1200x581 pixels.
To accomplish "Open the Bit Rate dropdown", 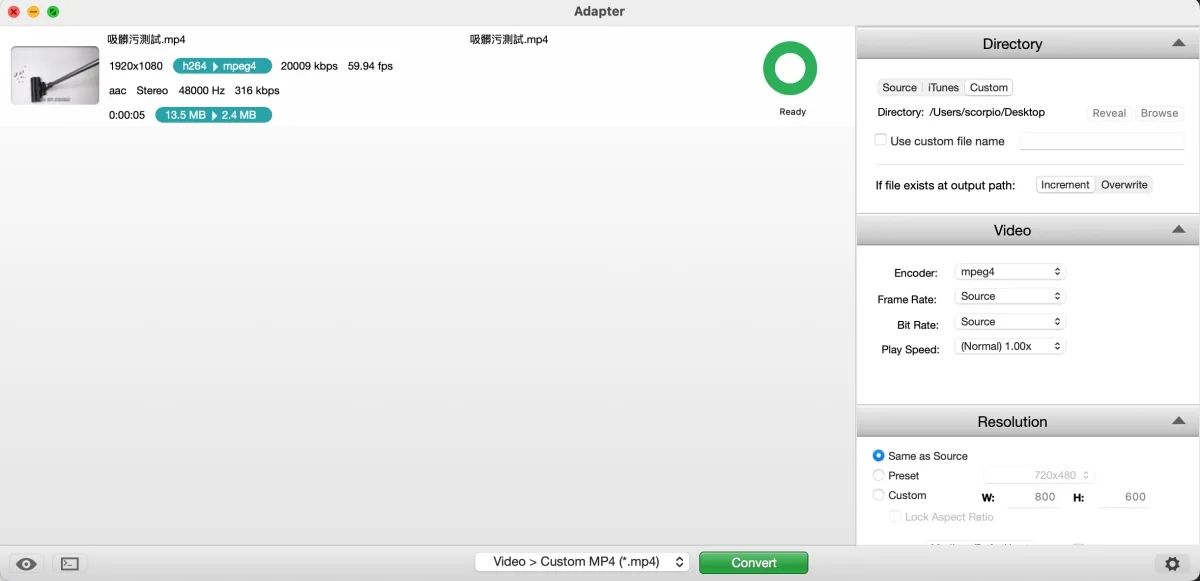I will tap(1009, 322).
